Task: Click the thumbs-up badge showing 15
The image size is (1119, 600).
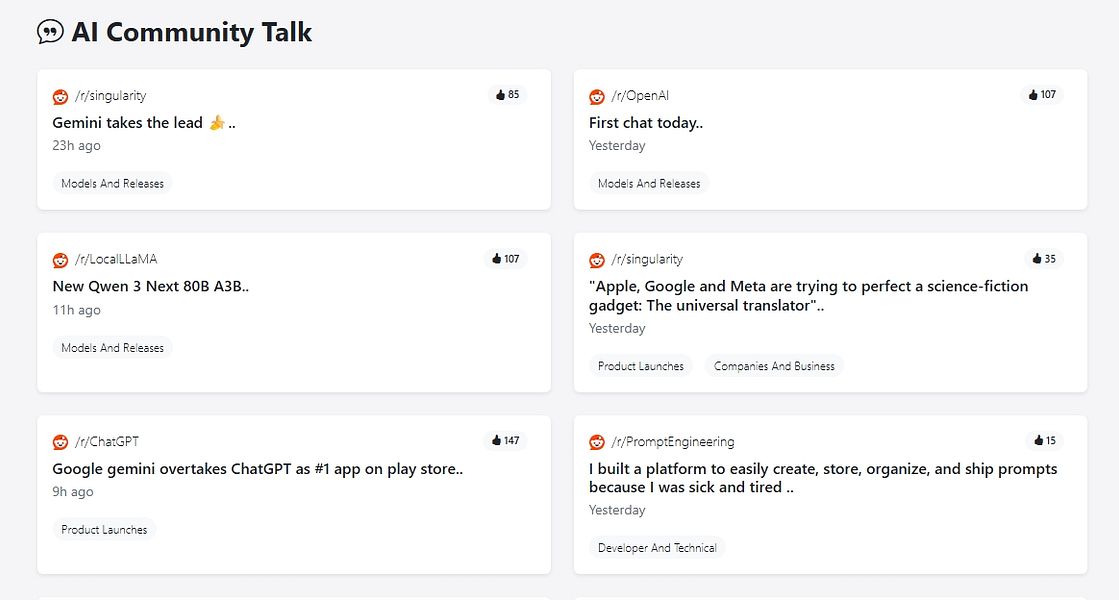Action: click(1043, 441)
